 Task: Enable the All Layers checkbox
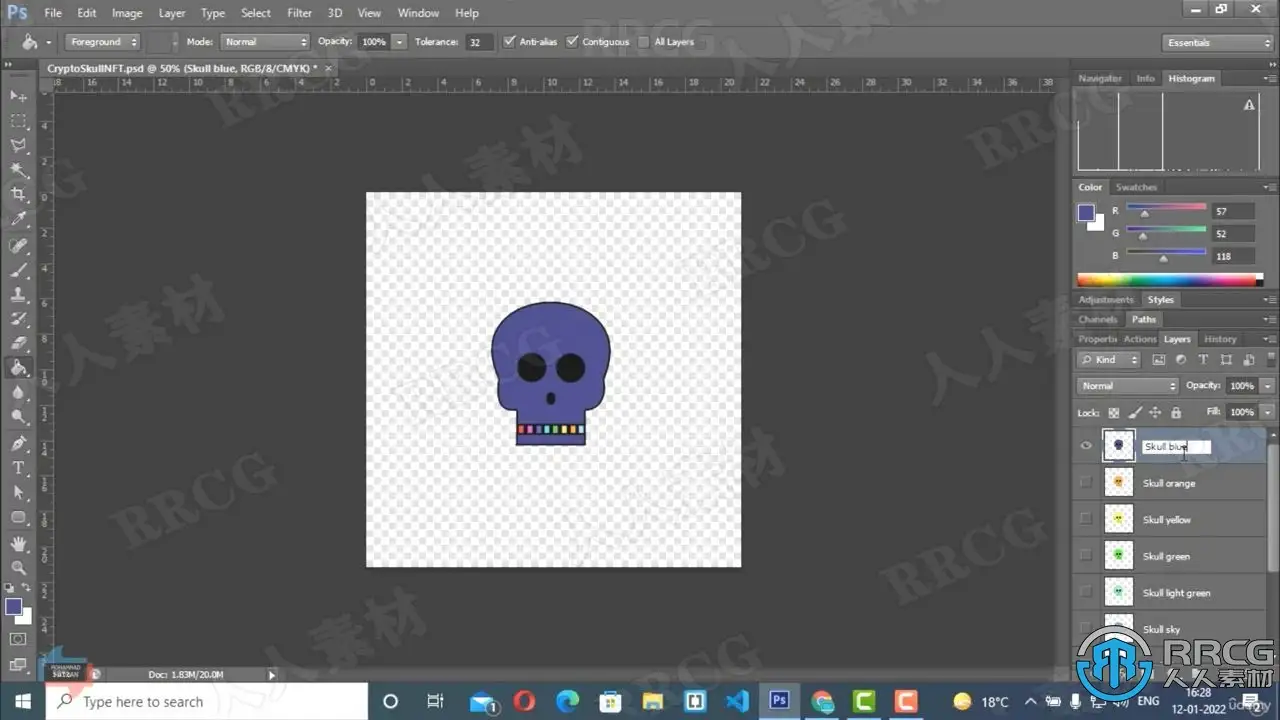point(643,42)
